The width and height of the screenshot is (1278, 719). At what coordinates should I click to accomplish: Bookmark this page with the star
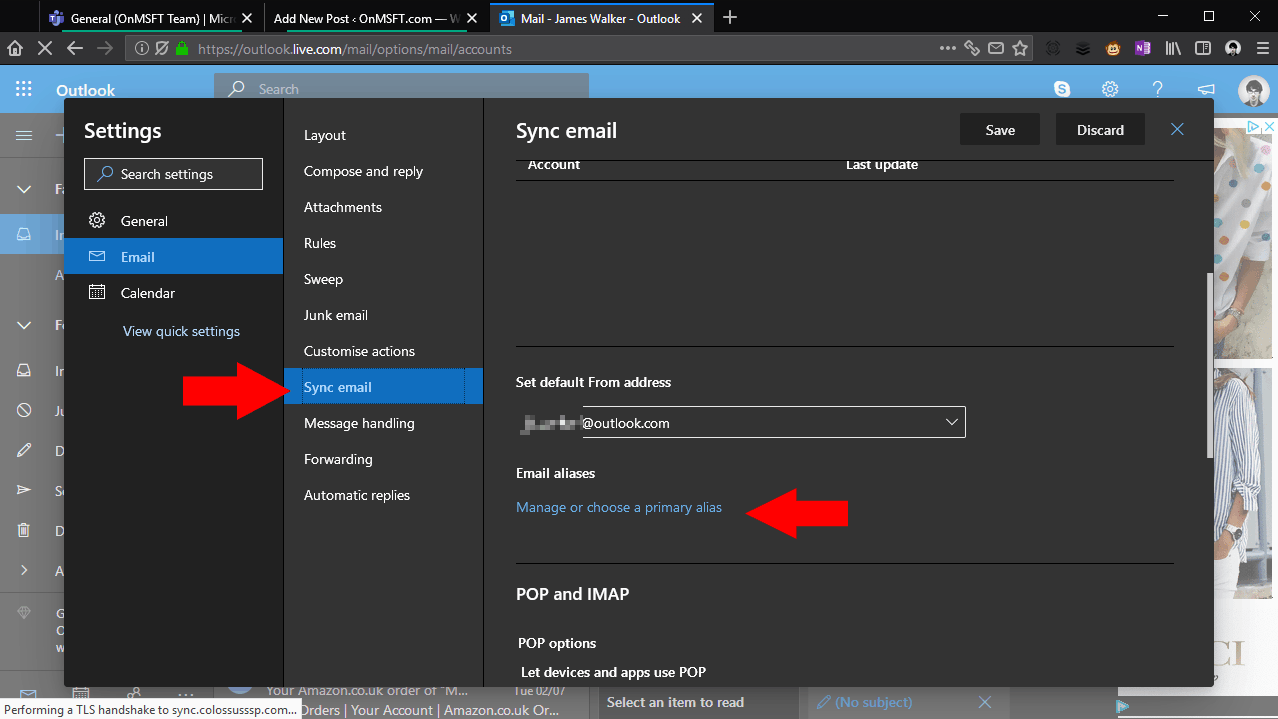1020,48
